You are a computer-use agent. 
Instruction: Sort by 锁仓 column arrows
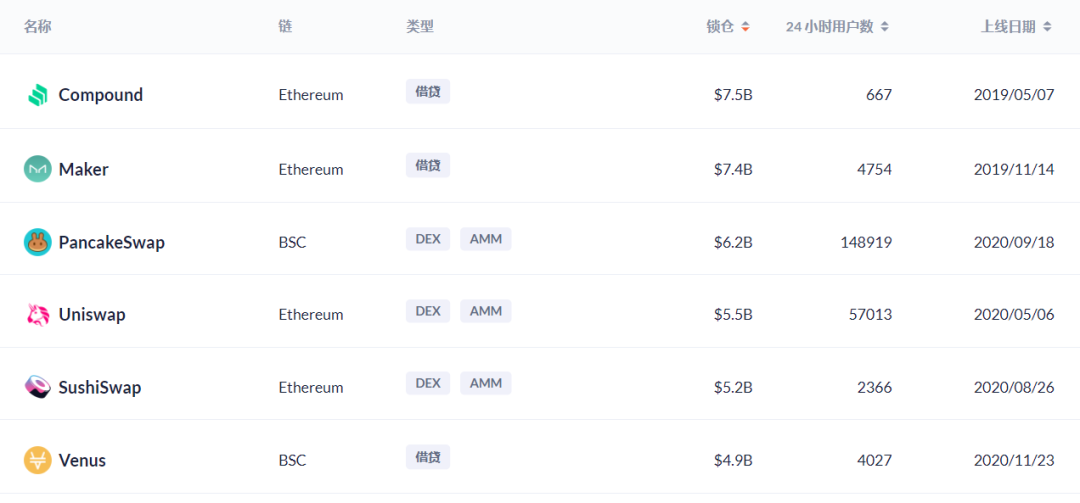click(745, 27)
